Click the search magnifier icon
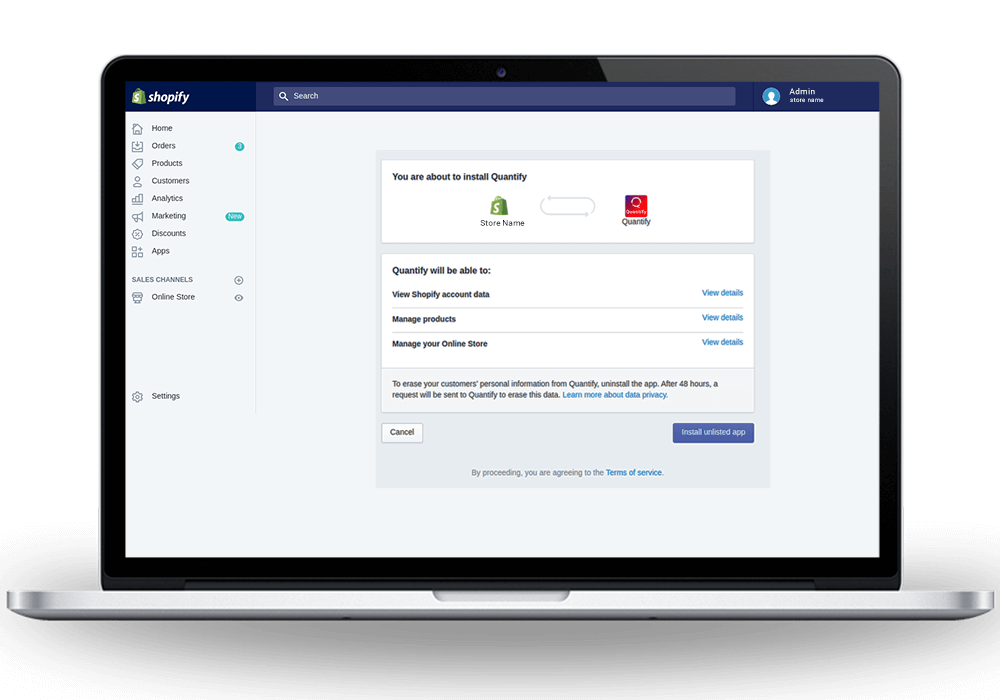 tap(283, 96)
